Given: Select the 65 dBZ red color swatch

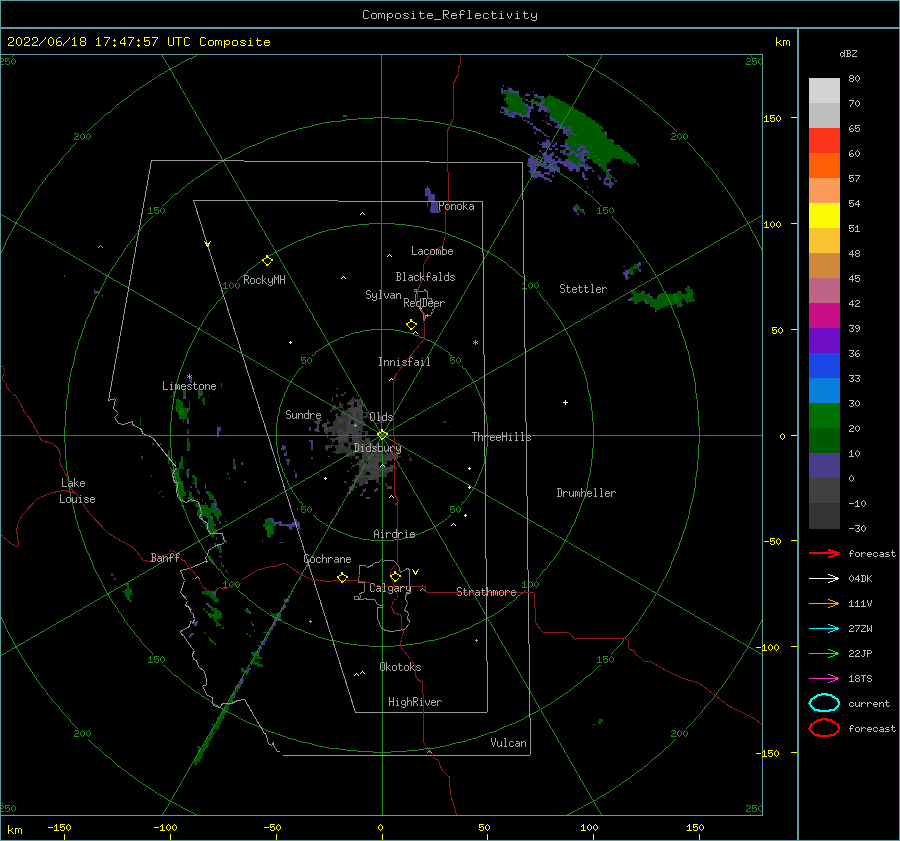Looking at the screenshot, I should (824, 140).
